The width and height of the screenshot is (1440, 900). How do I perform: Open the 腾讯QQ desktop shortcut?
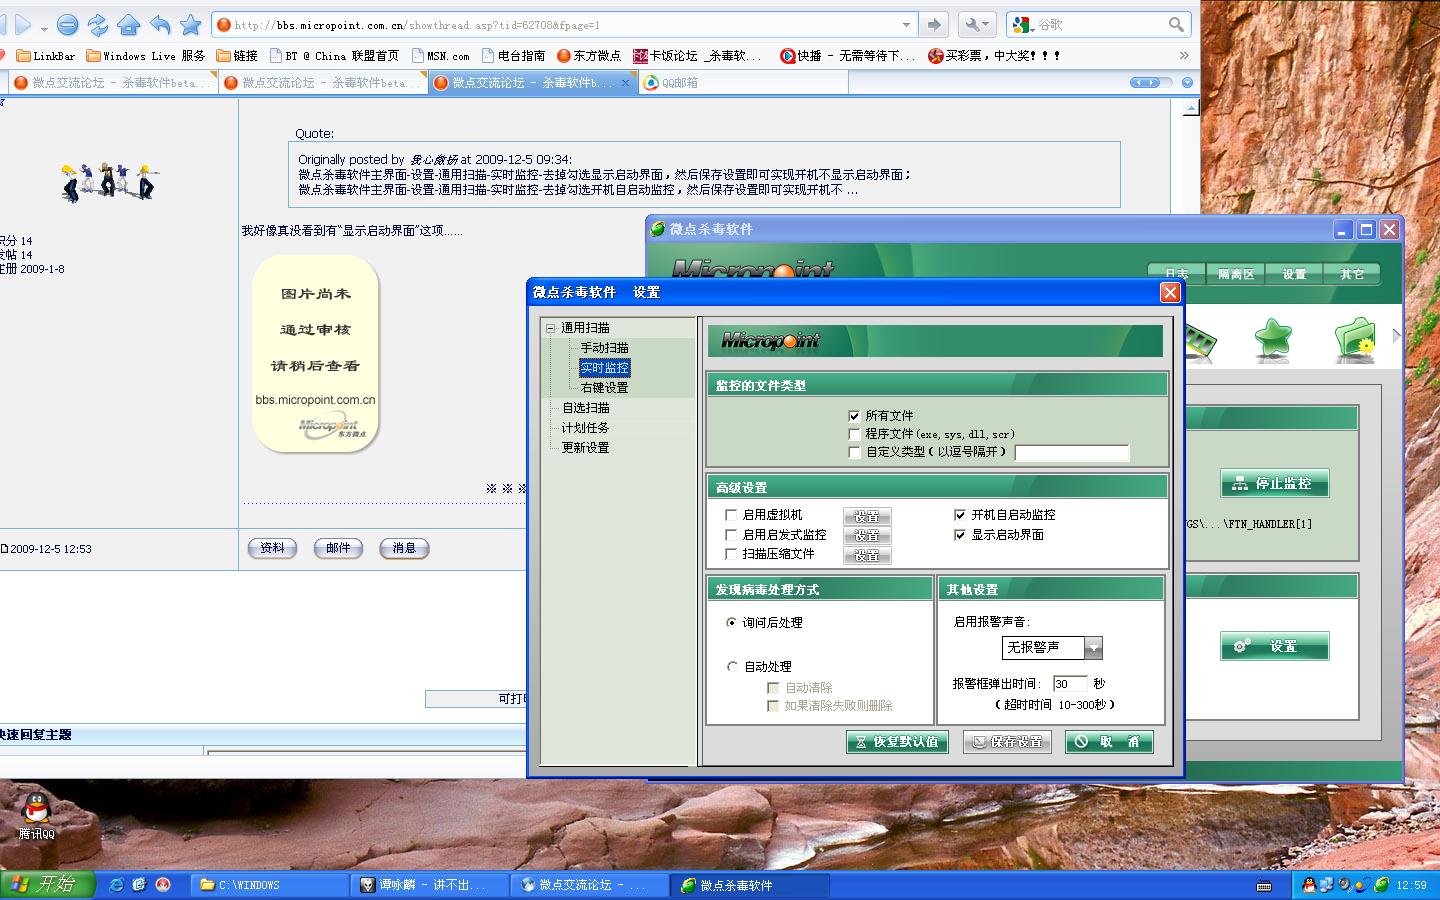point(37,815)
